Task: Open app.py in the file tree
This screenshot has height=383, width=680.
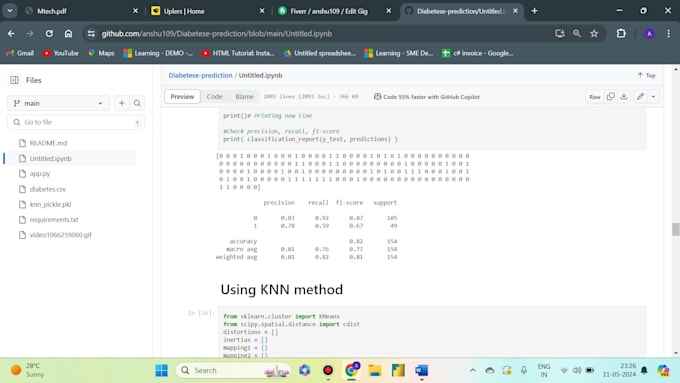Action: click(40, 173)
